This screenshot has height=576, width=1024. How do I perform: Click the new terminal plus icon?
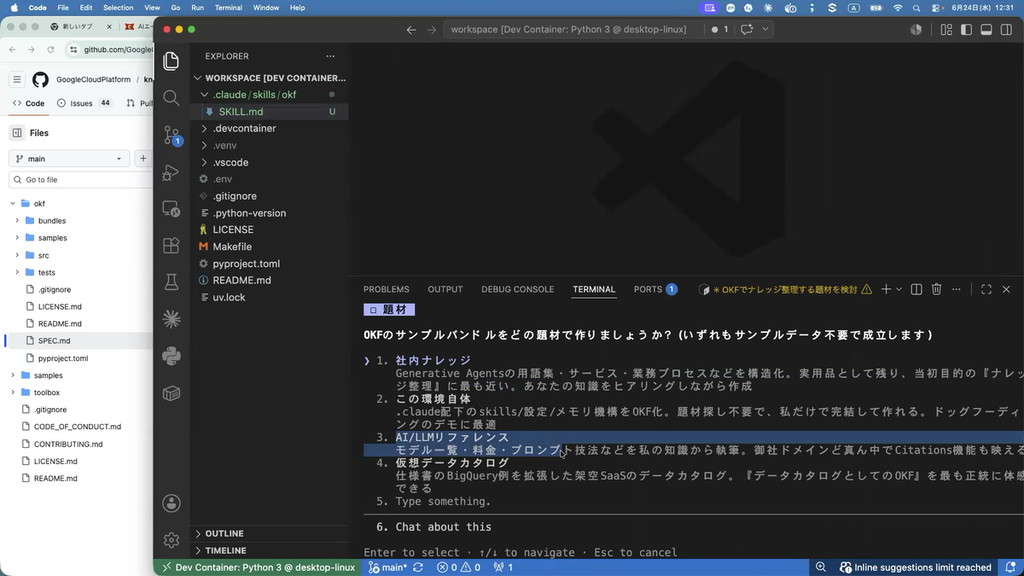tap(886, 289)
